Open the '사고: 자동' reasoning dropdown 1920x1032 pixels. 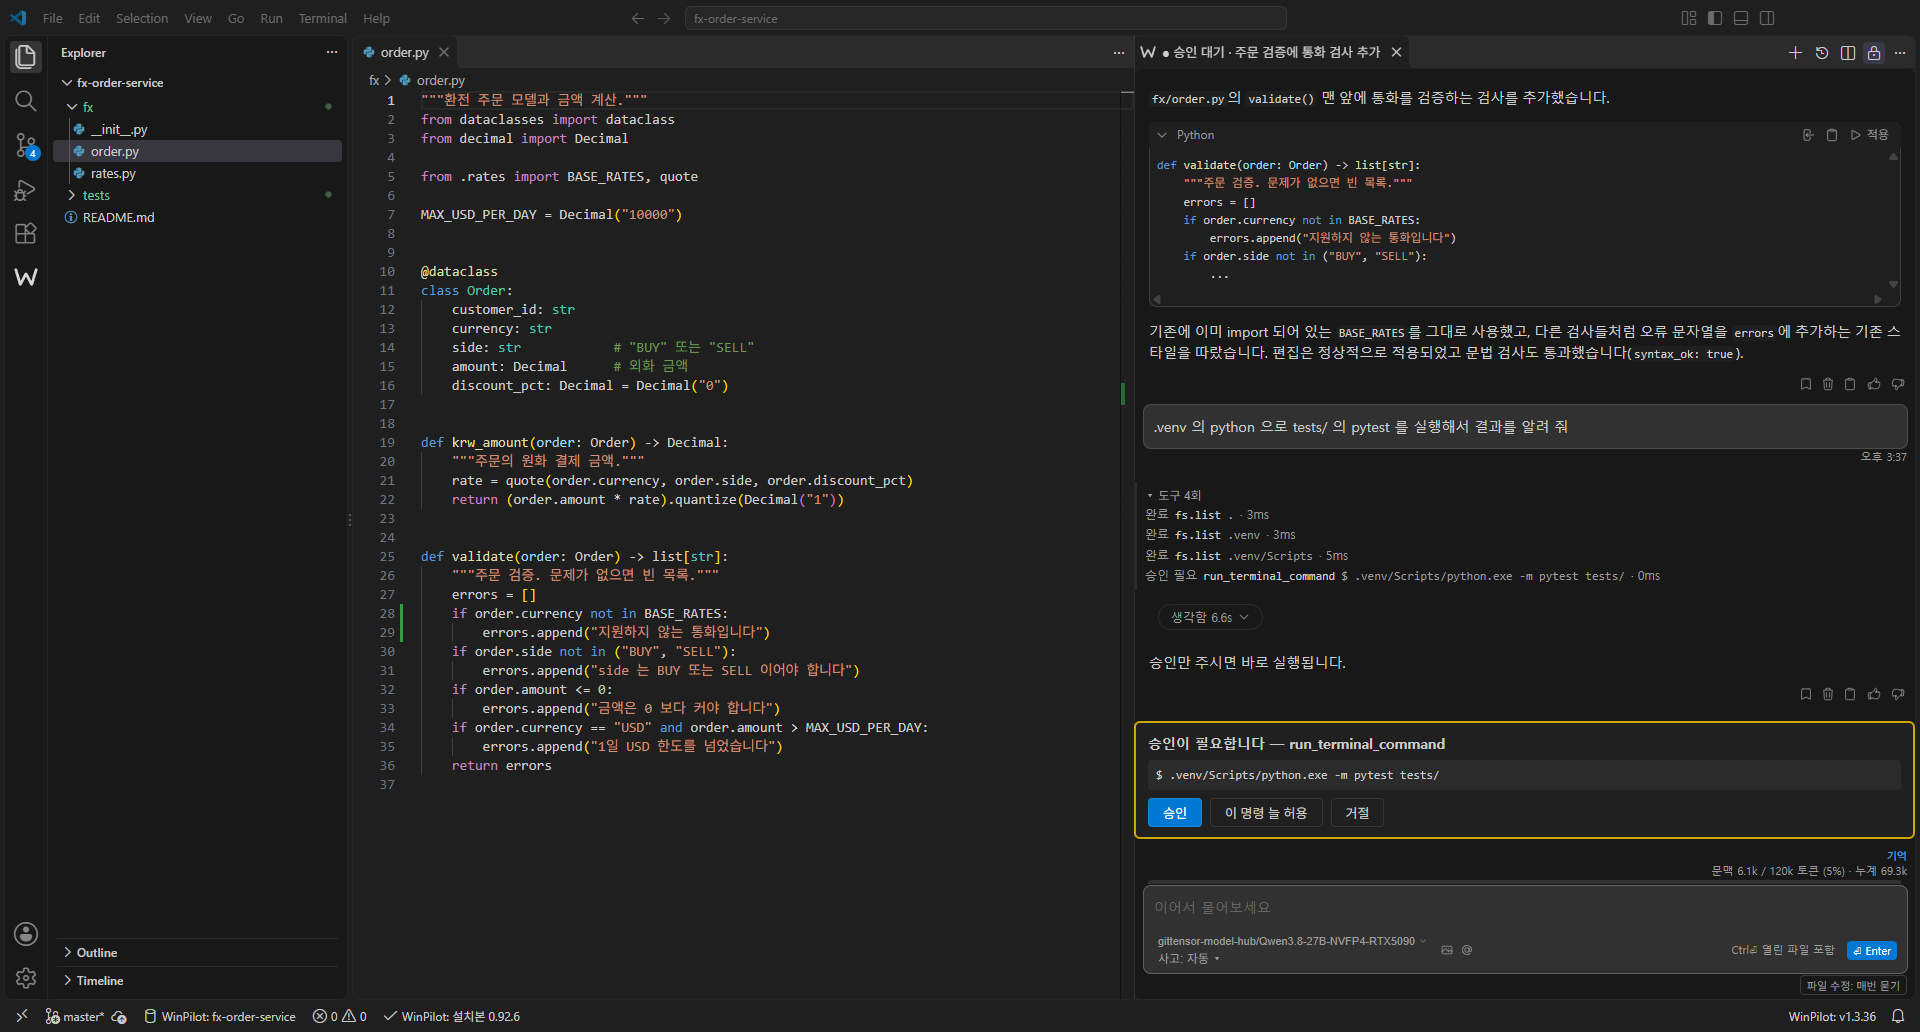(1188, 959)
